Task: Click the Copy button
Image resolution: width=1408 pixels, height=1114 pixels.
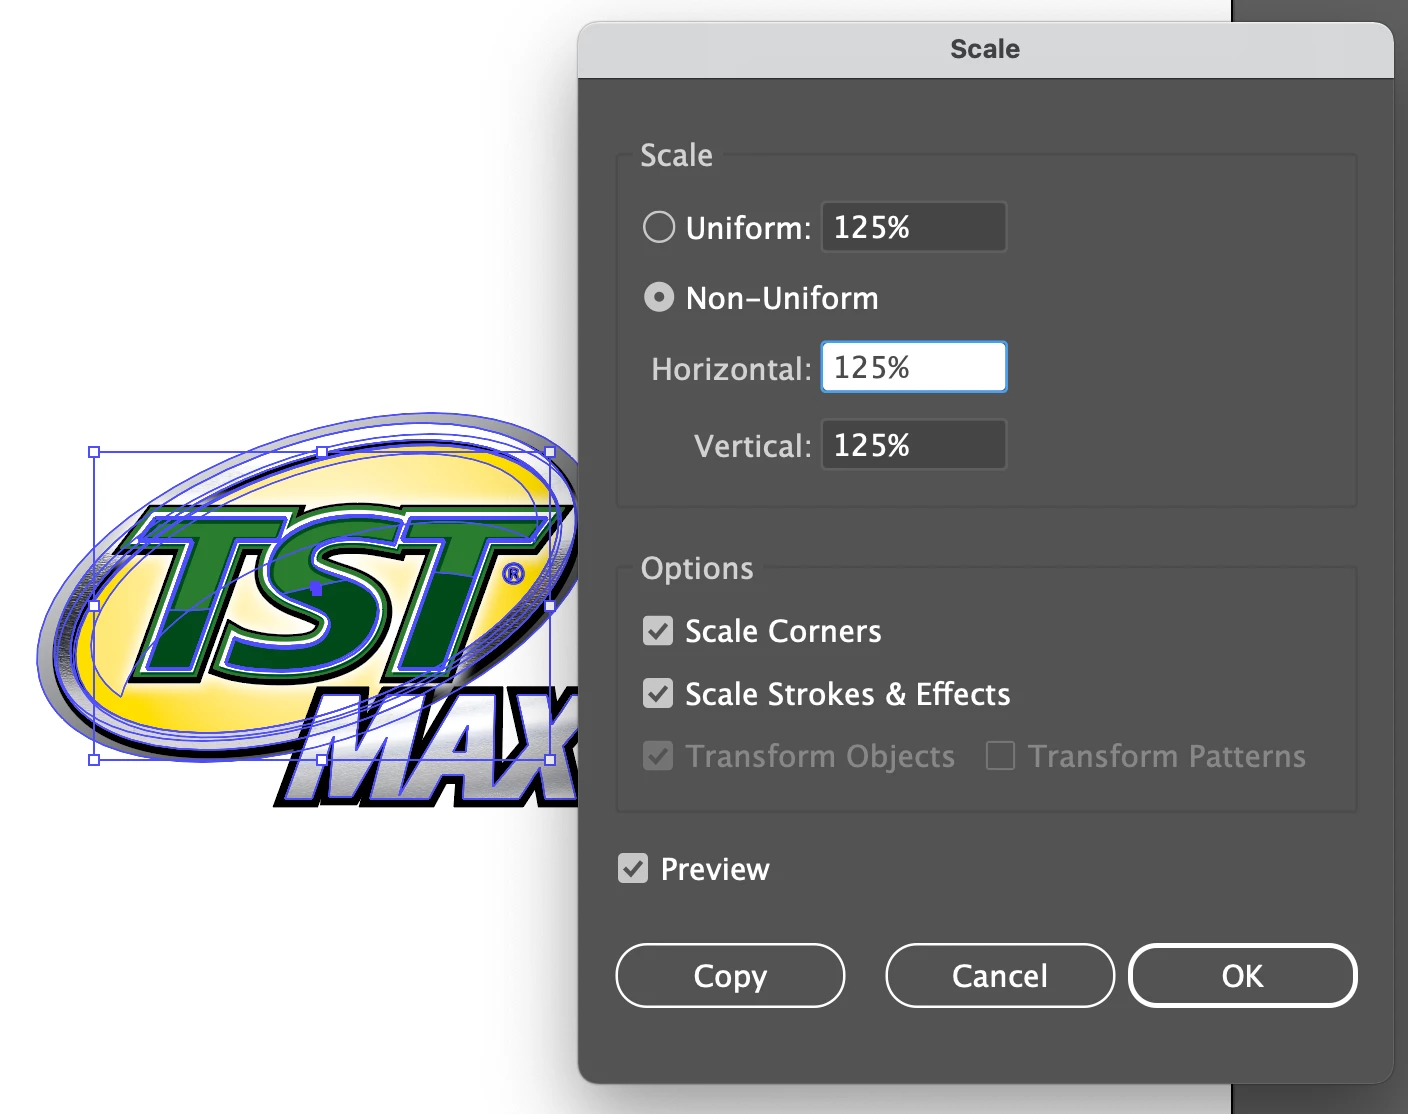Action: 730,975
